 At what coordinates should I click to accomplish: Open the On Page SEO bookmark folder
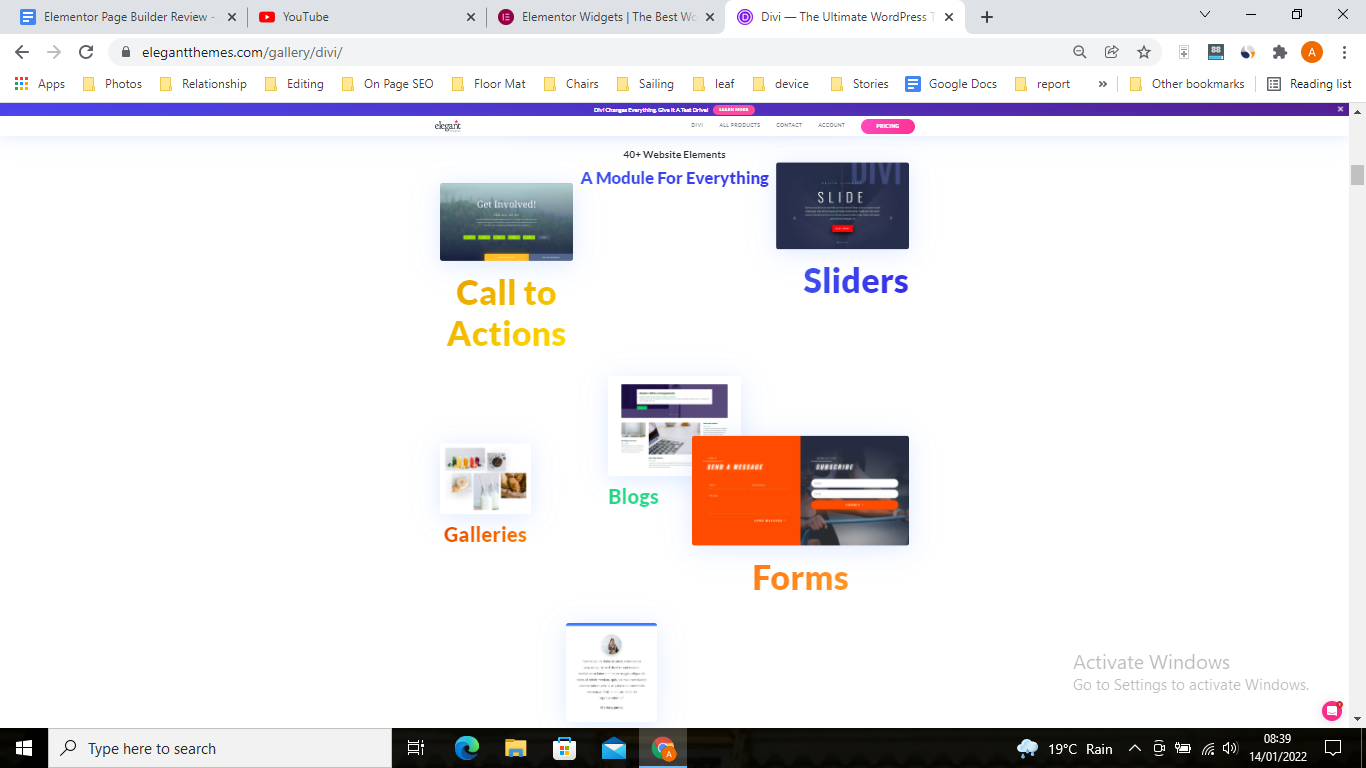pyautogui.click(x=387, y=84)
